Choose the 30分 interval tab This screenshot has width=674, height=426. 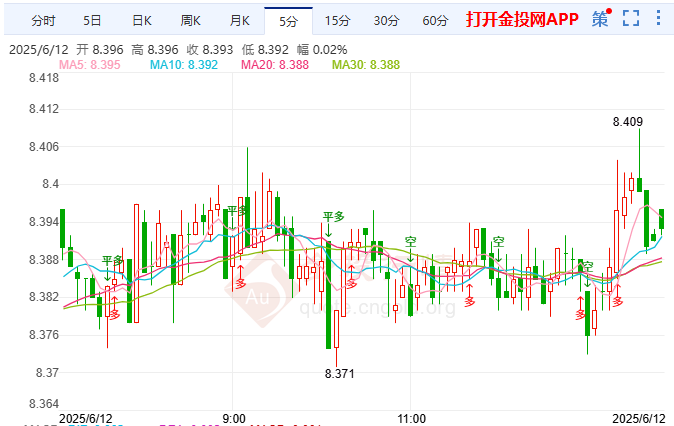pyautogui.click(x=386, y=20)
